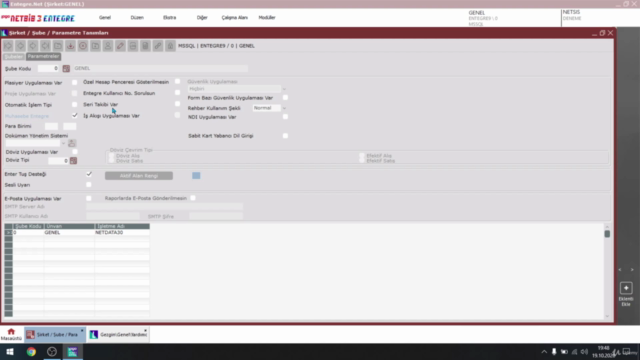The image size is (640, 360).
Task: Click the printer toolbar icon
Action: point(133,46)
